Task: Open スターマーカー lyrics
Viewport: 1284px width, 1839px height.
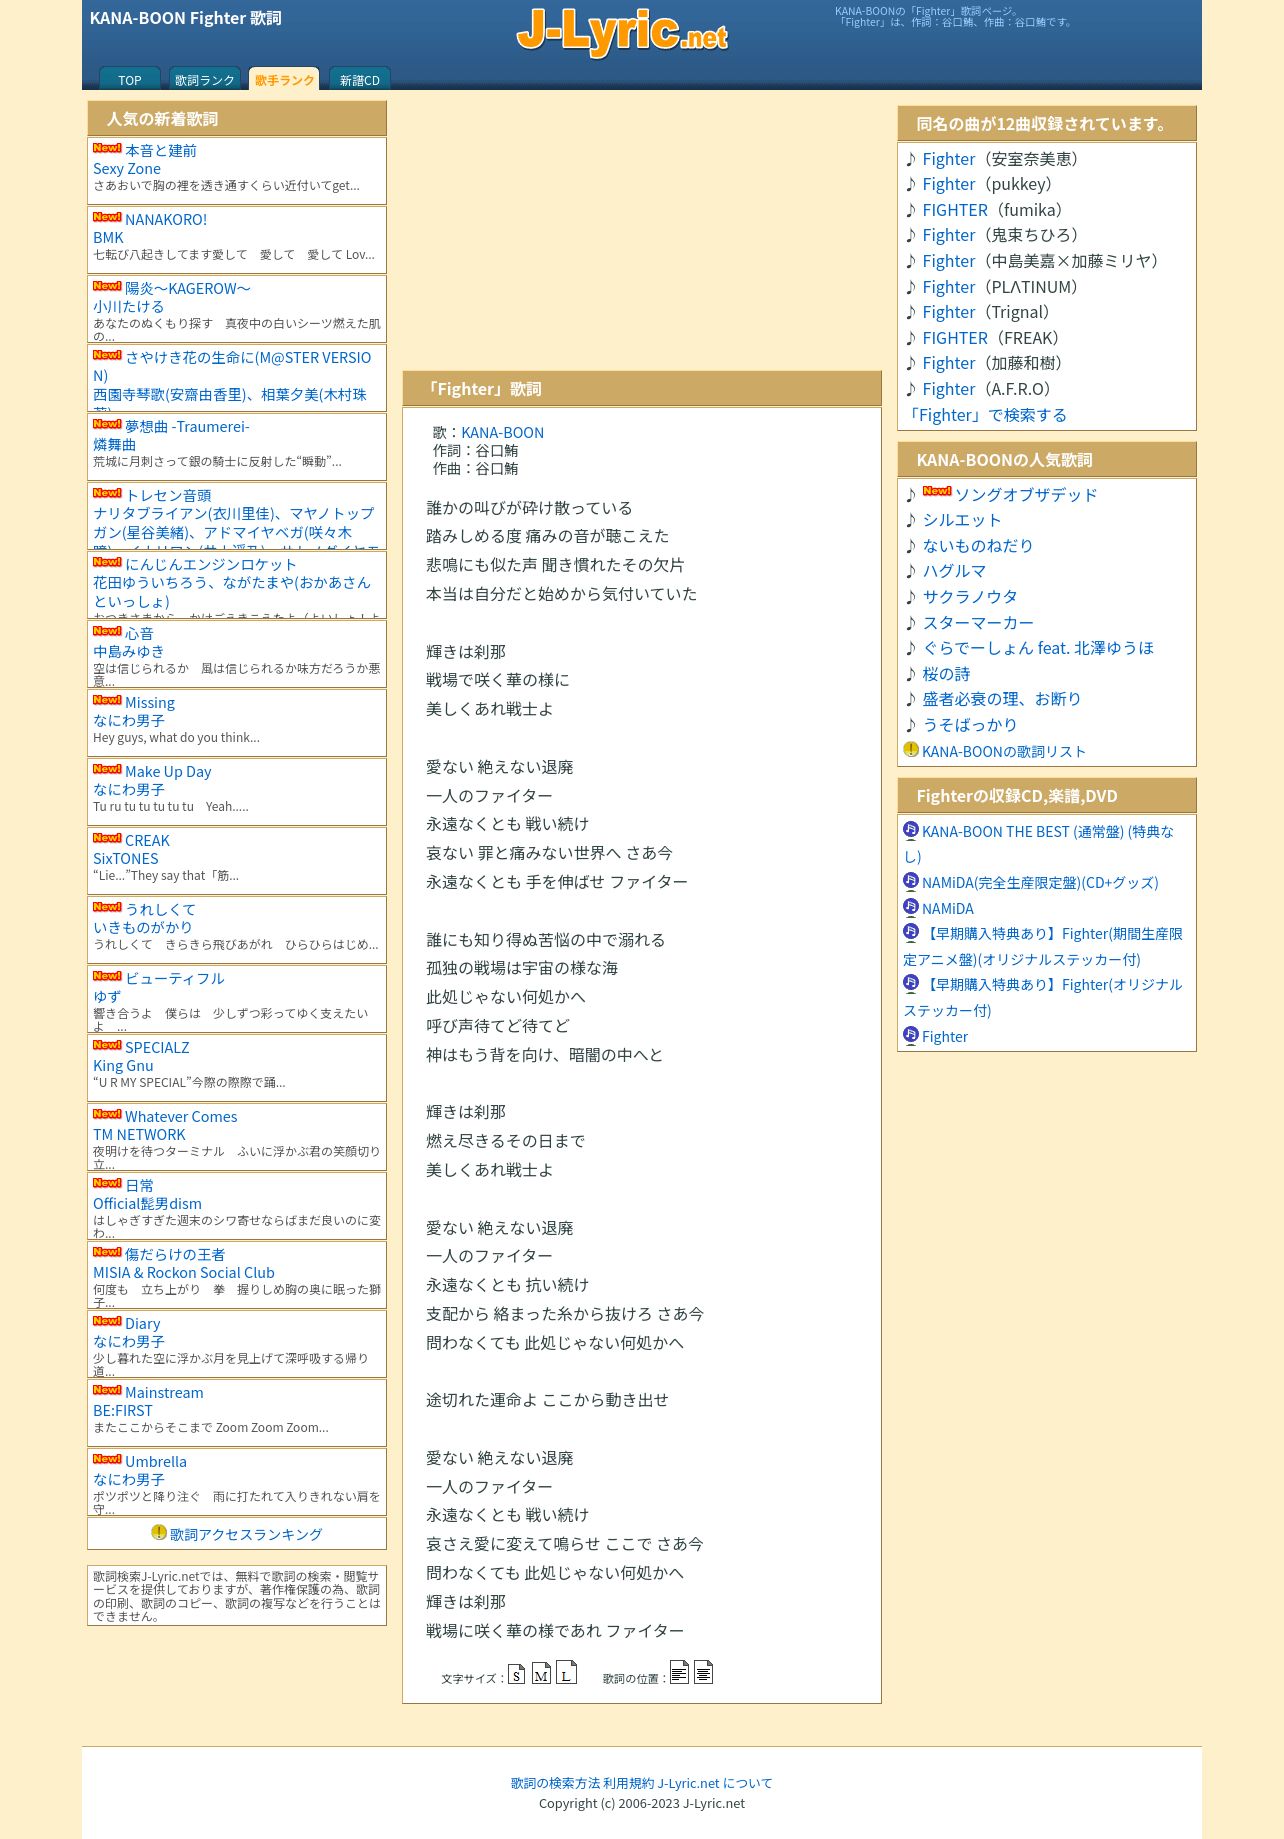Action: pyautogui.click(x=978, y=623)
